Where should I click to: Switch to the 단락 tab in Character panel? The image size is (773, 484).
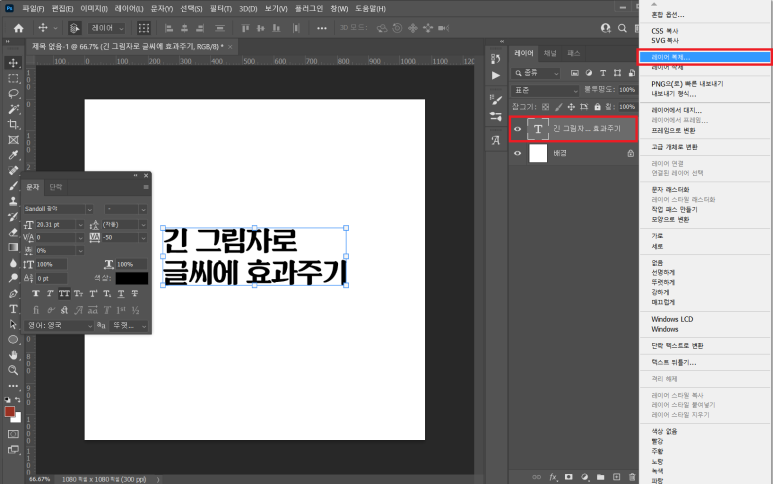56,187
